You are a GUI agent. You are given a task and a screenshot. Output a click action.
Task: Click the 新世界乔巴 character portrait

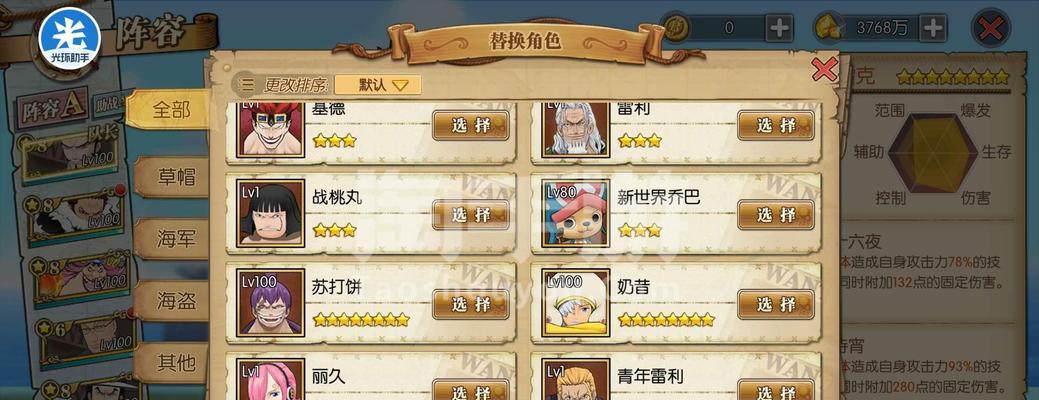pyautogui.click(x=575, y=213)
